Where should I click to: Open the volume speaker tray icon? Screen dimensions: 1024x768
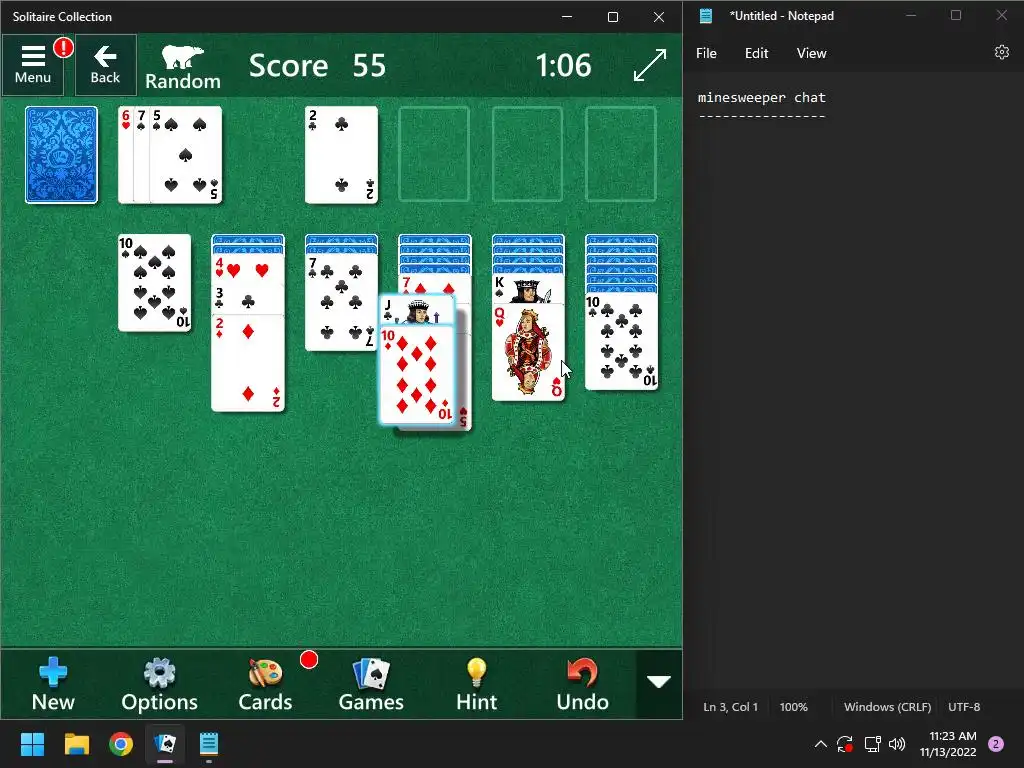coord(897,744)
